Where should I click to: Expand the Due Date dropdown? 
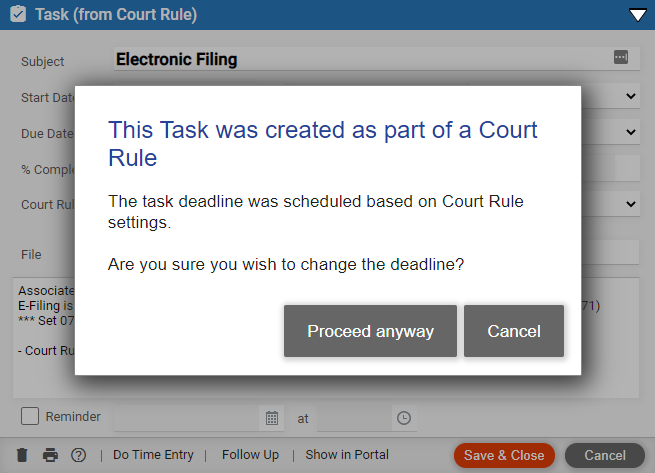tap(631, 132)
